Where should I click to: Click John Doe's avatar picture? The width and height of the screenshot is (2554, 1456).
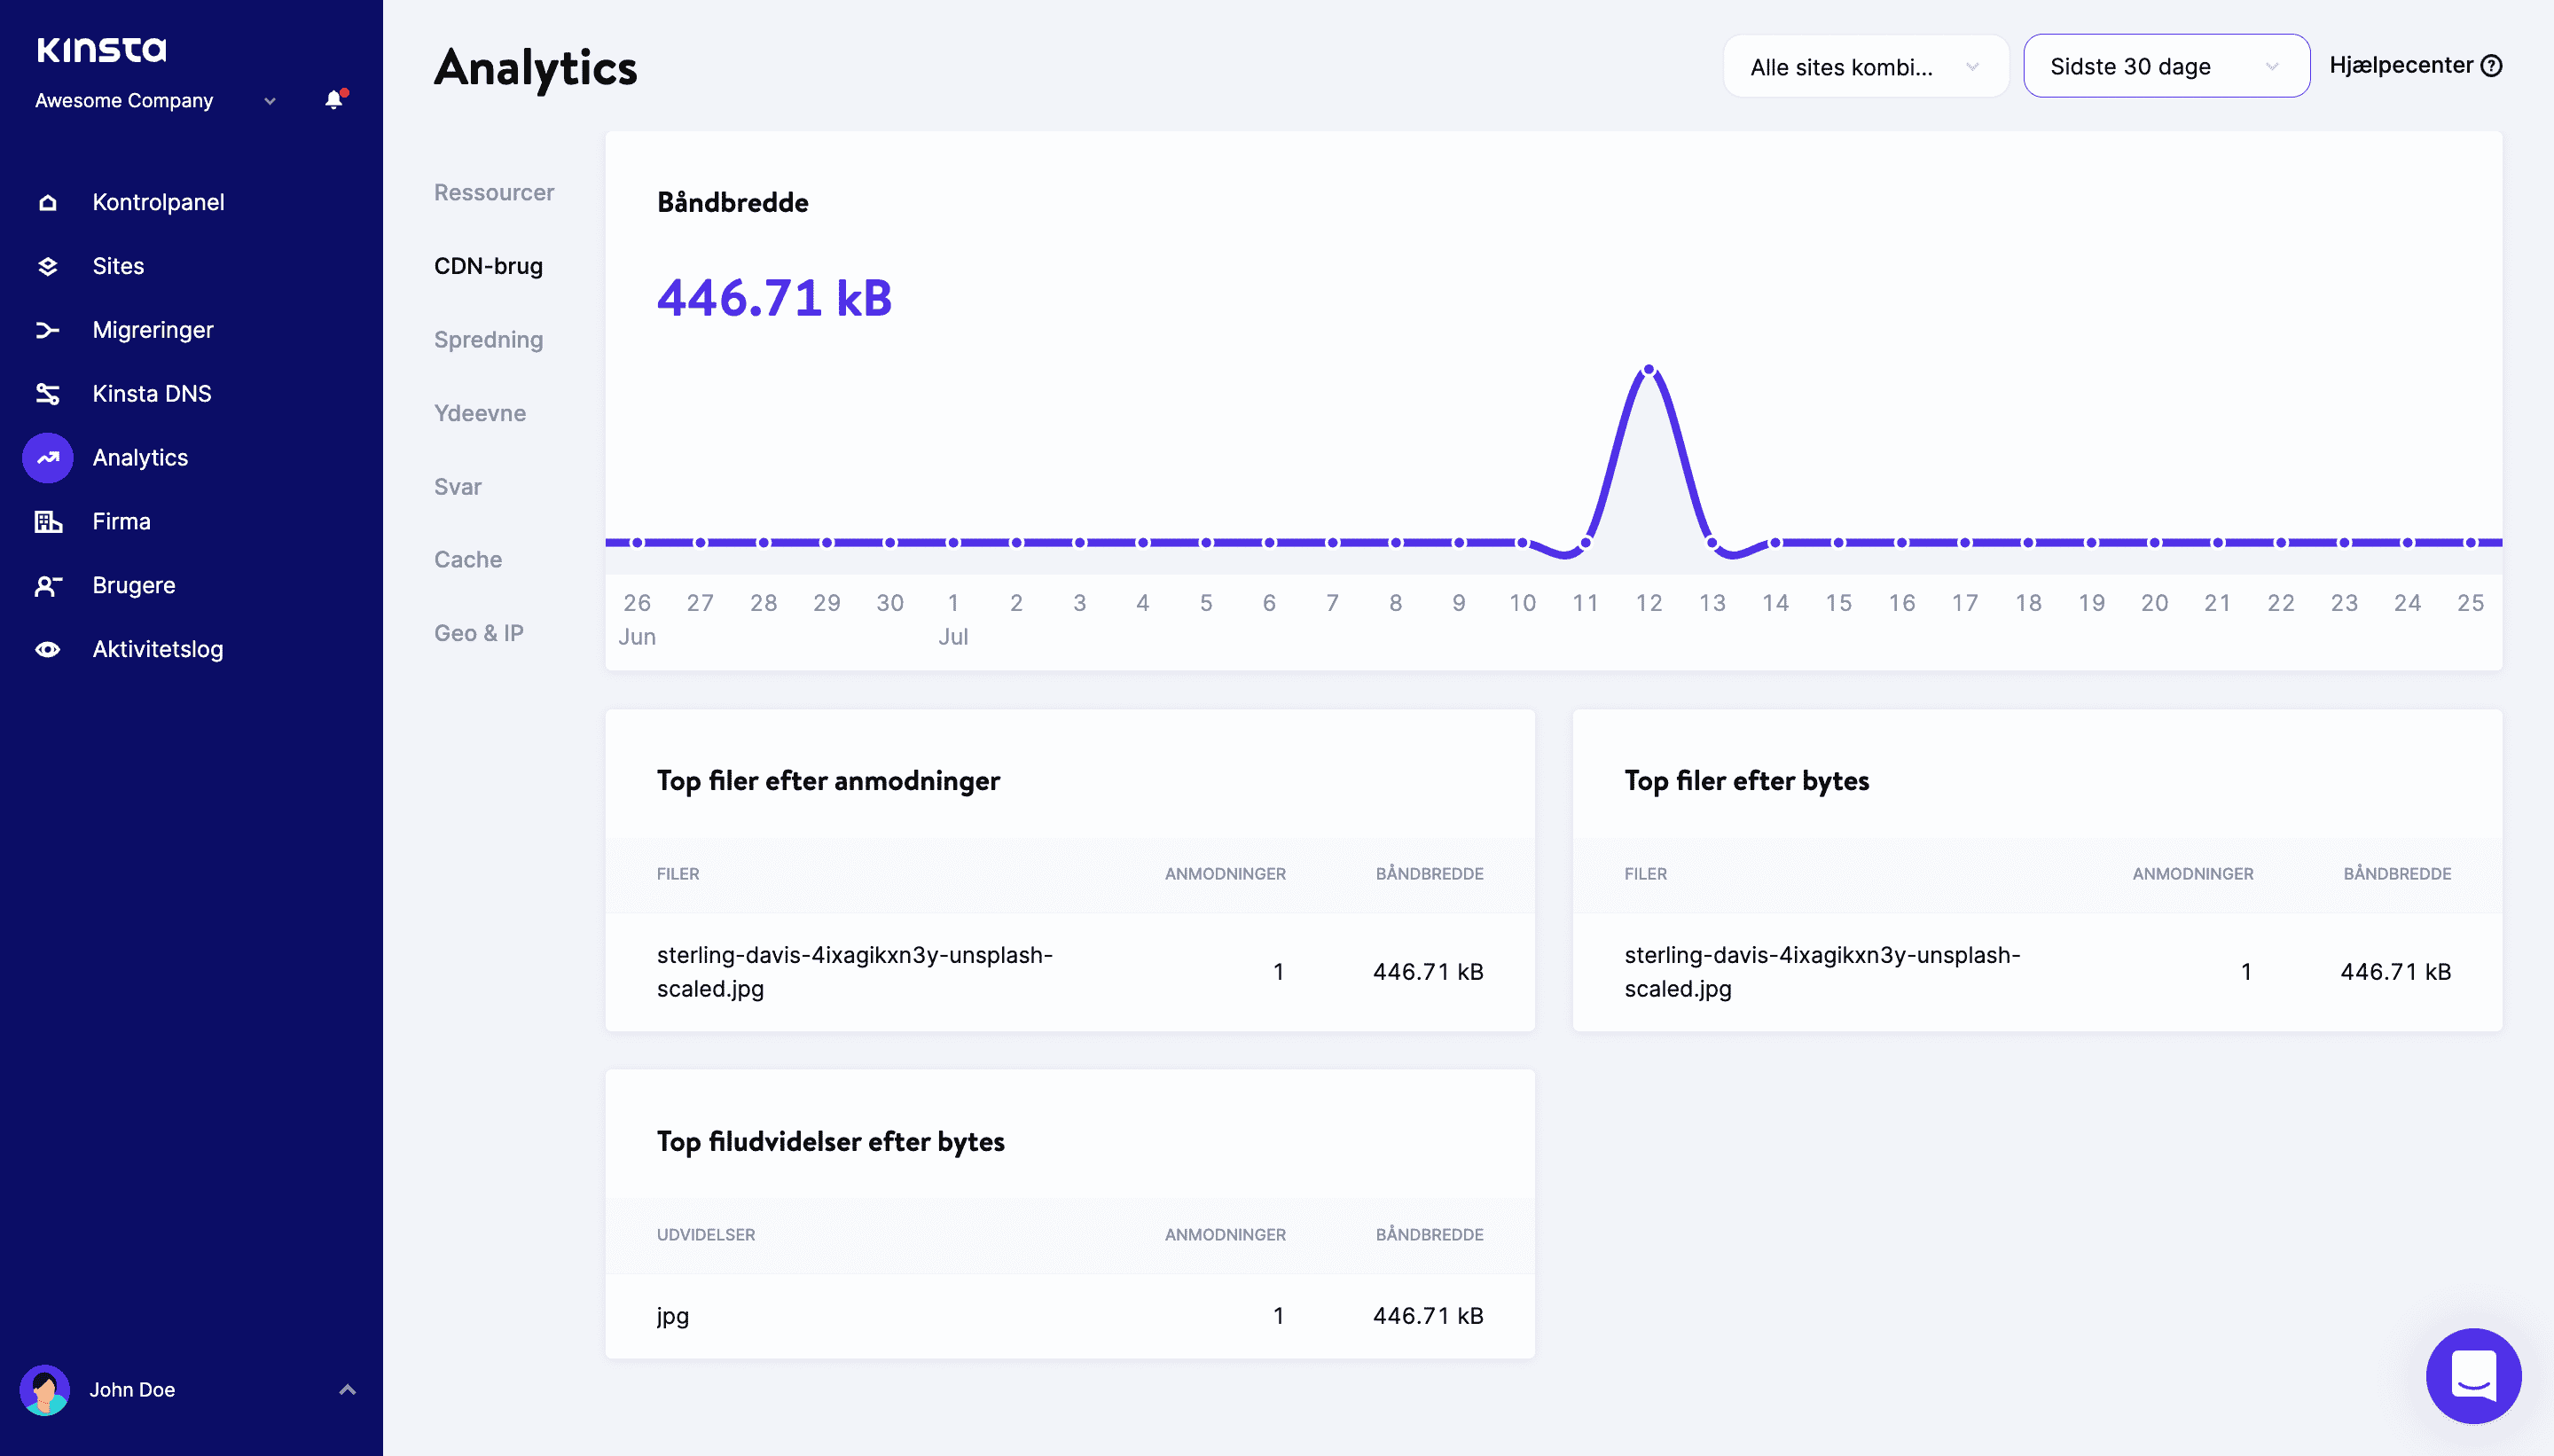(x=45, y=1389)
